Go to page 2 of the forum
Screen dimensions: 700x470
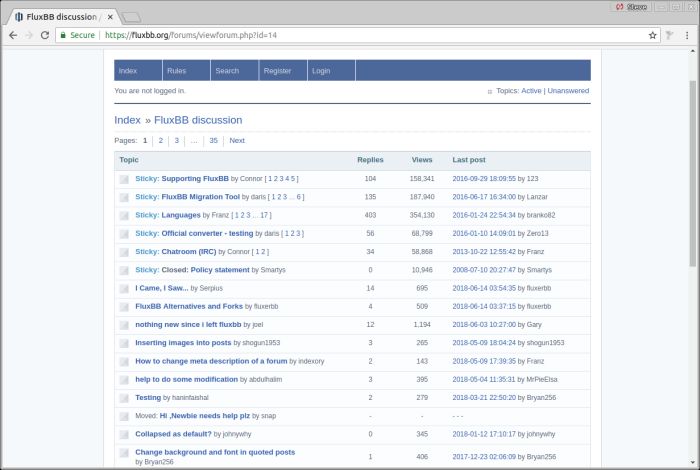click(161, 141)
